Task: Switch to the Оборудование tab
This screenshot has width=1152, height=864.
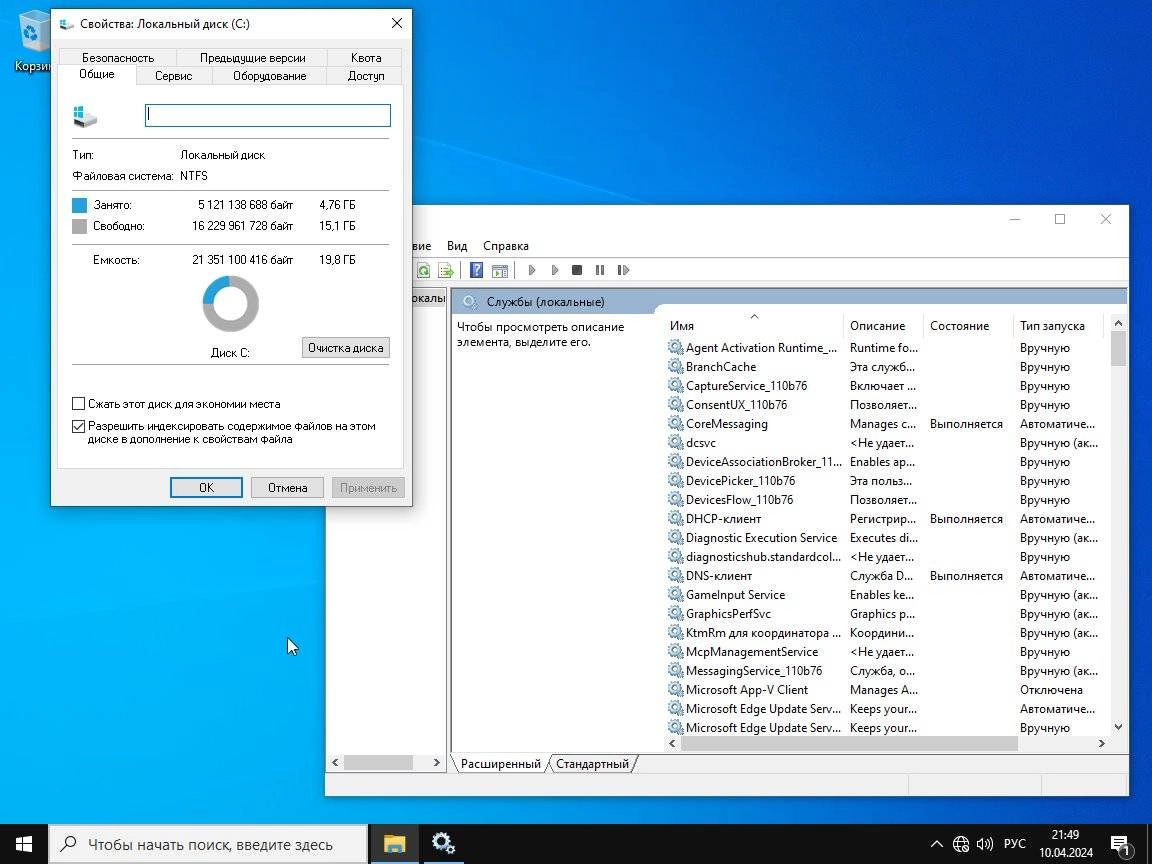Action: [x=270, y=76]
